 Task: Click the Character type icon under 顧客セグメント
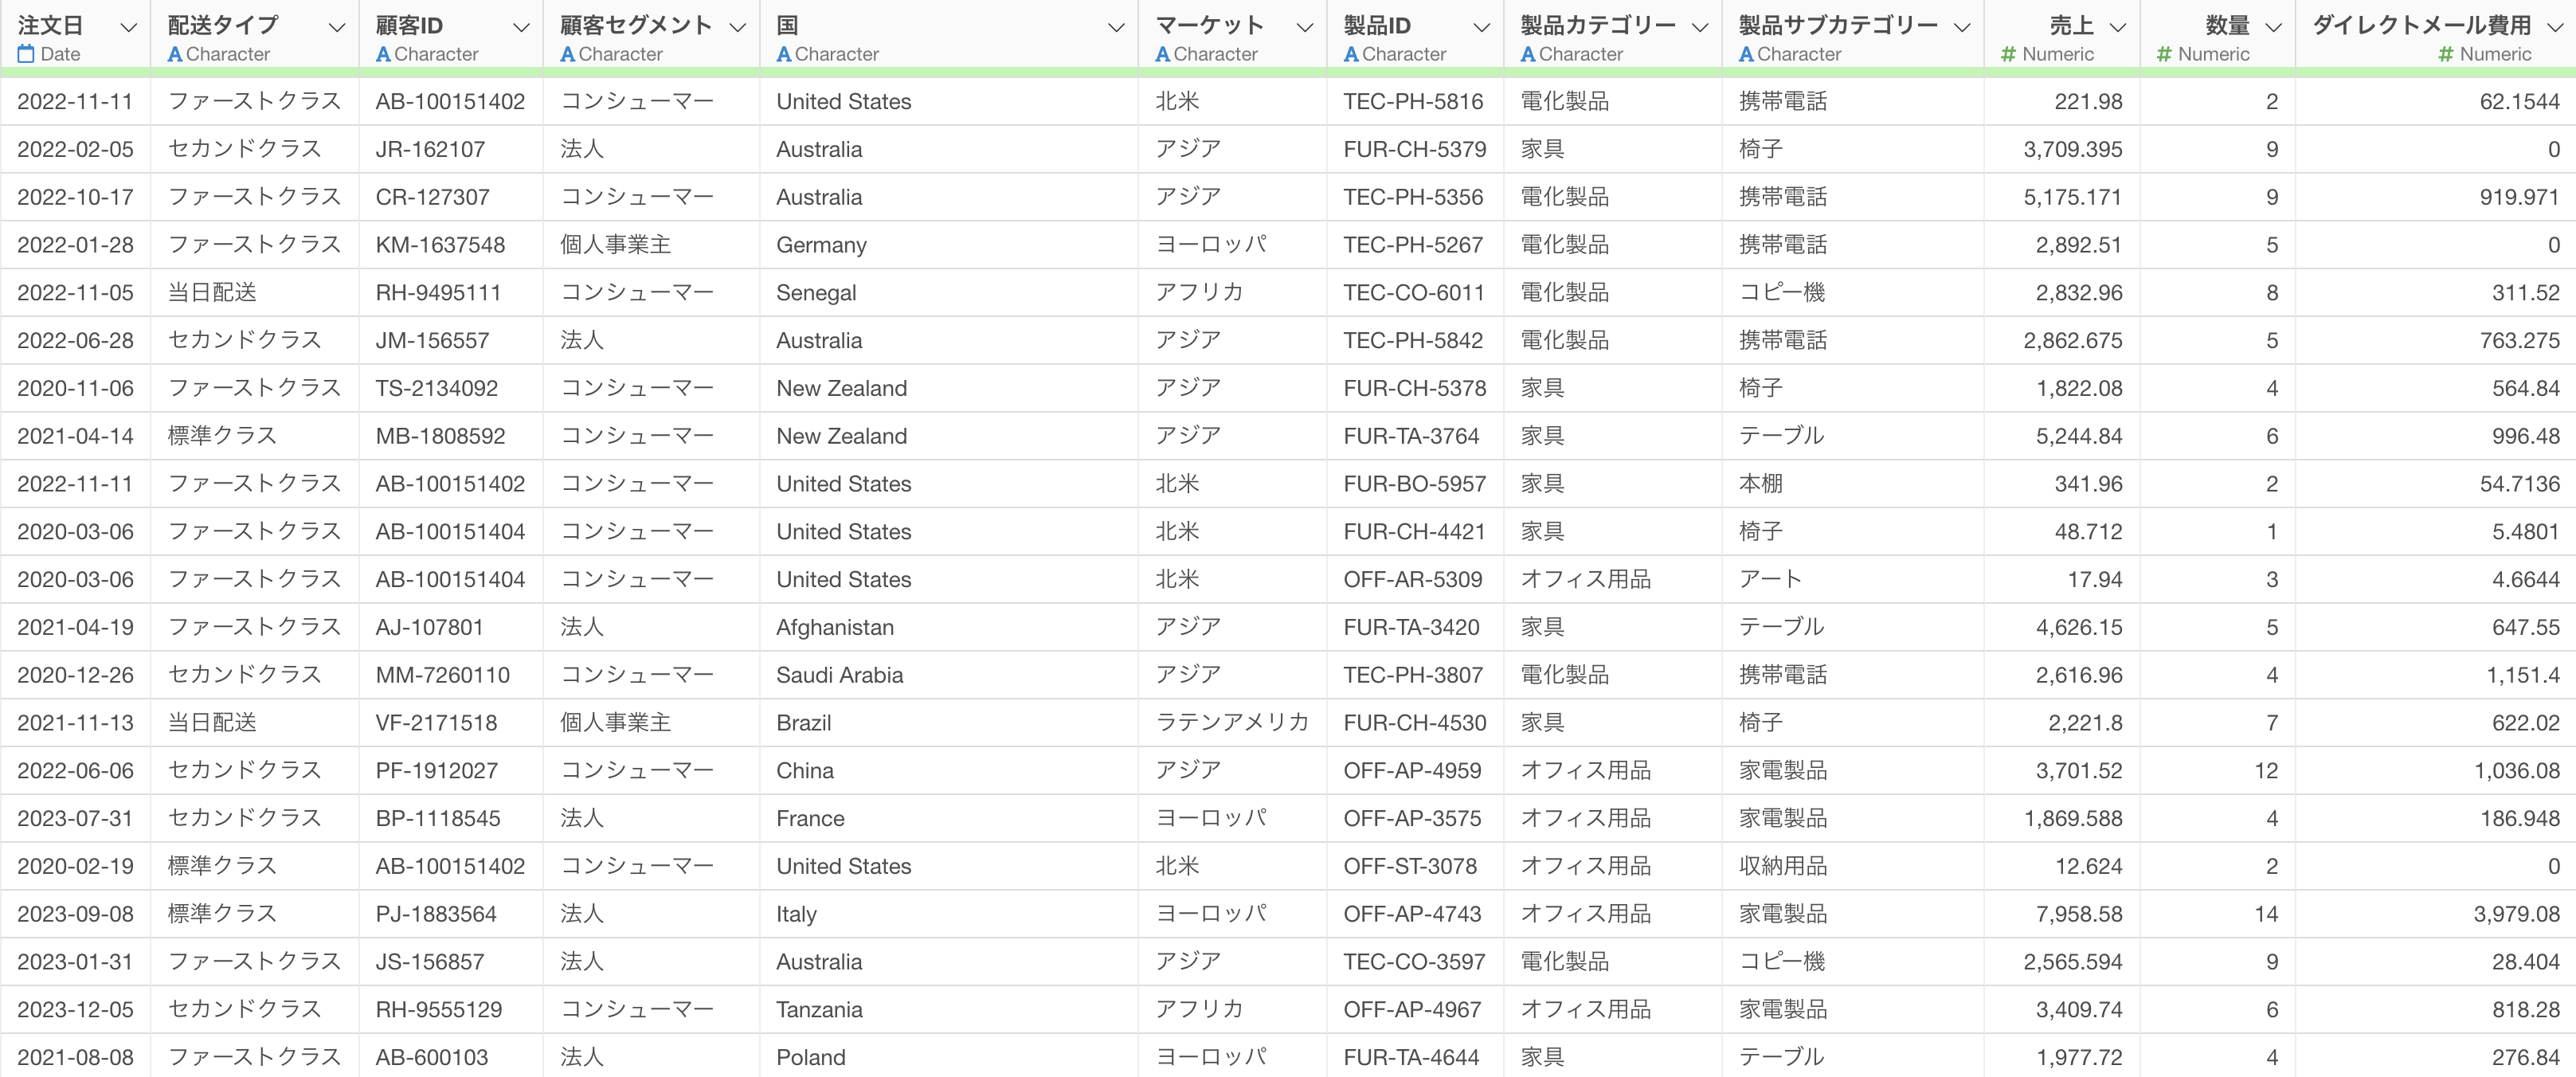point(567,54)
